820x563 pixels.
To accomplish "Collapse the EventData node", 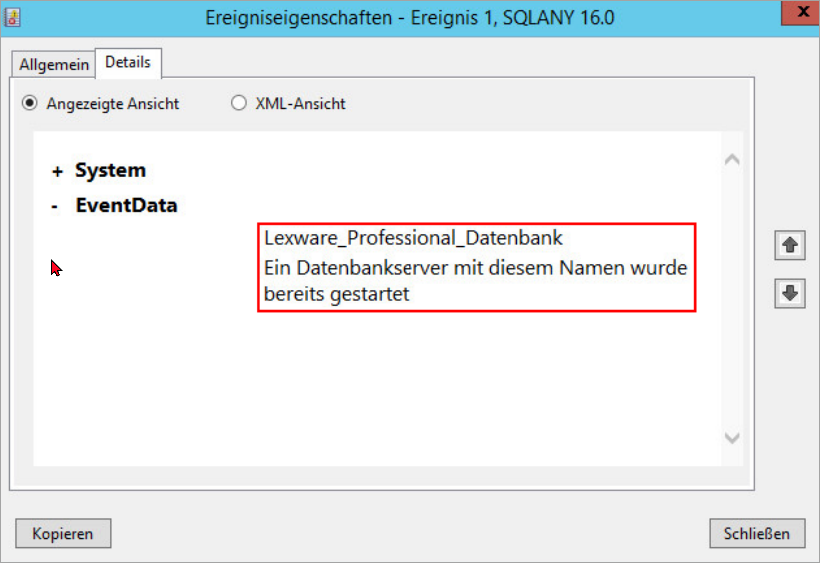I will pos(54,206).
